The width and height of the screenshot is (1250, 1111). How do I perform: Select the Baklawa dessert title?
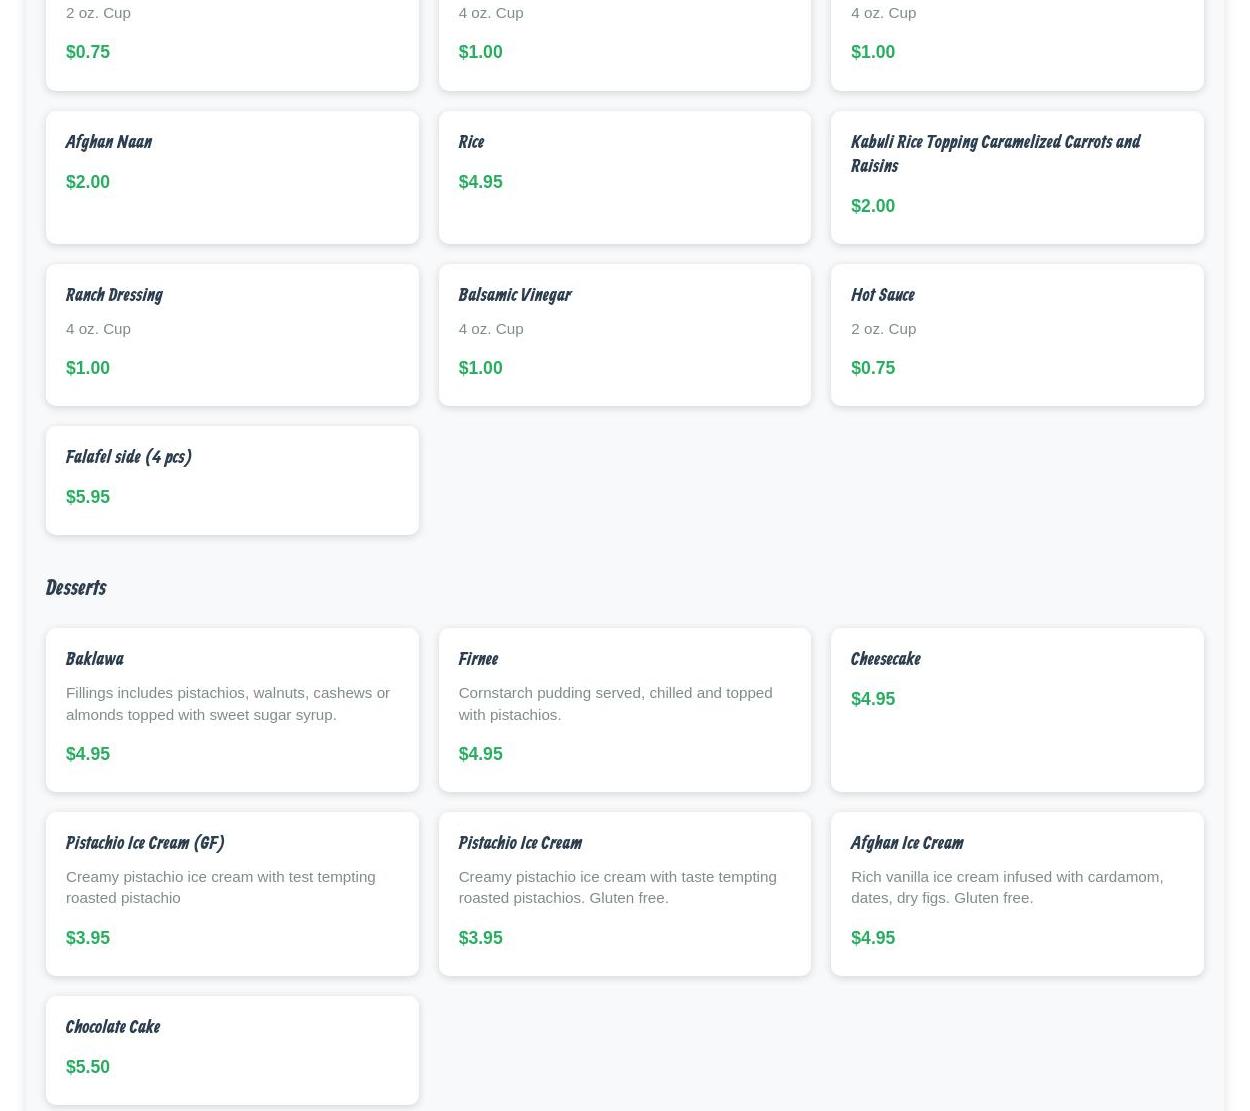coord(94,659)
